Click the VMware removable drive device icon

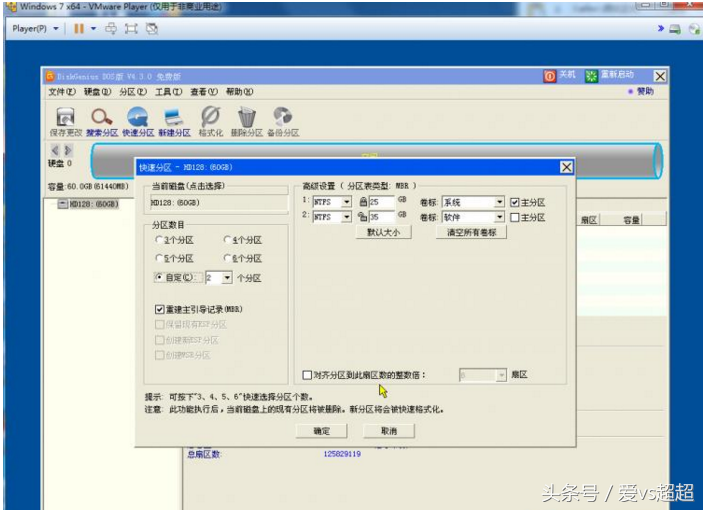pos(675,29)
